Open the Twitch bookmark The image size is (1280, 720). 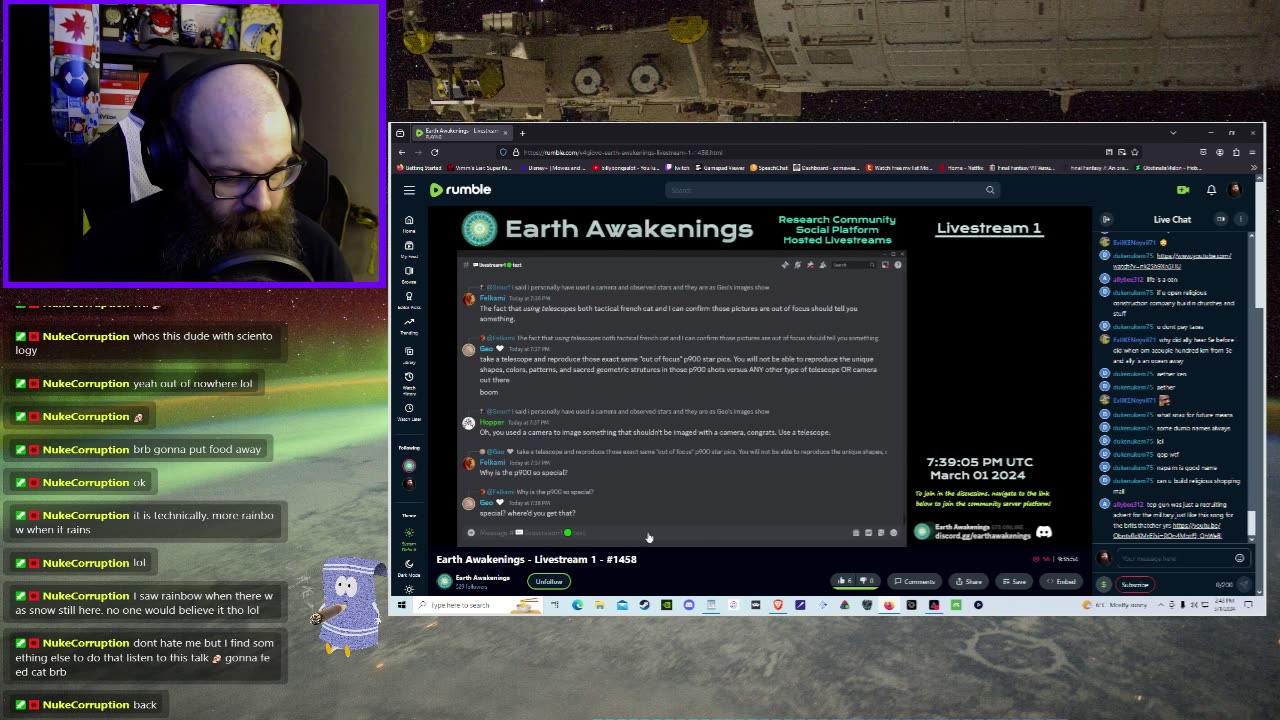coord(678,168)
